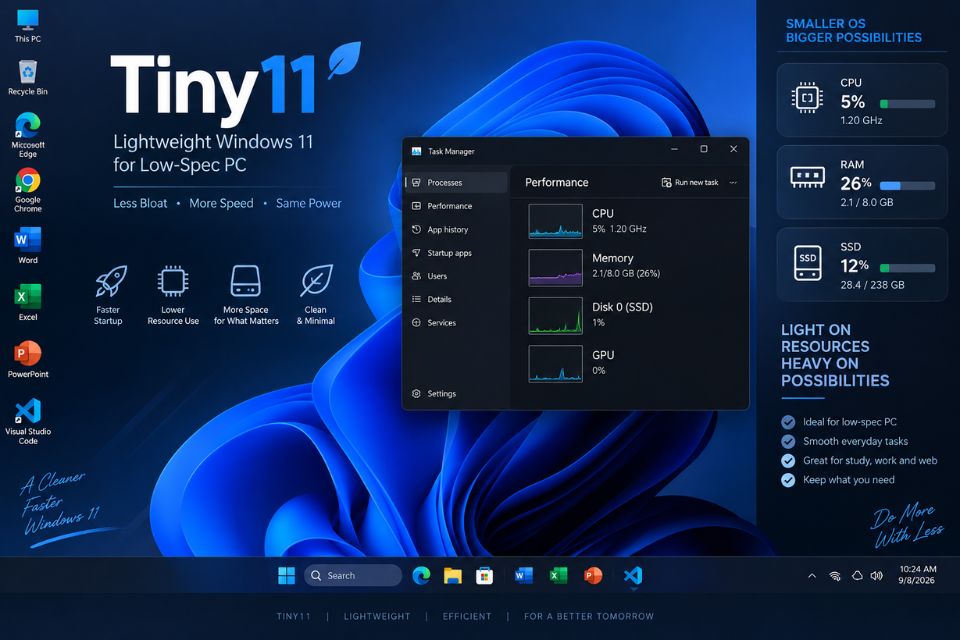Open Excel desktop shortcut
The image size is (960, 640).
pyautogui.click(x=28, y=302)
